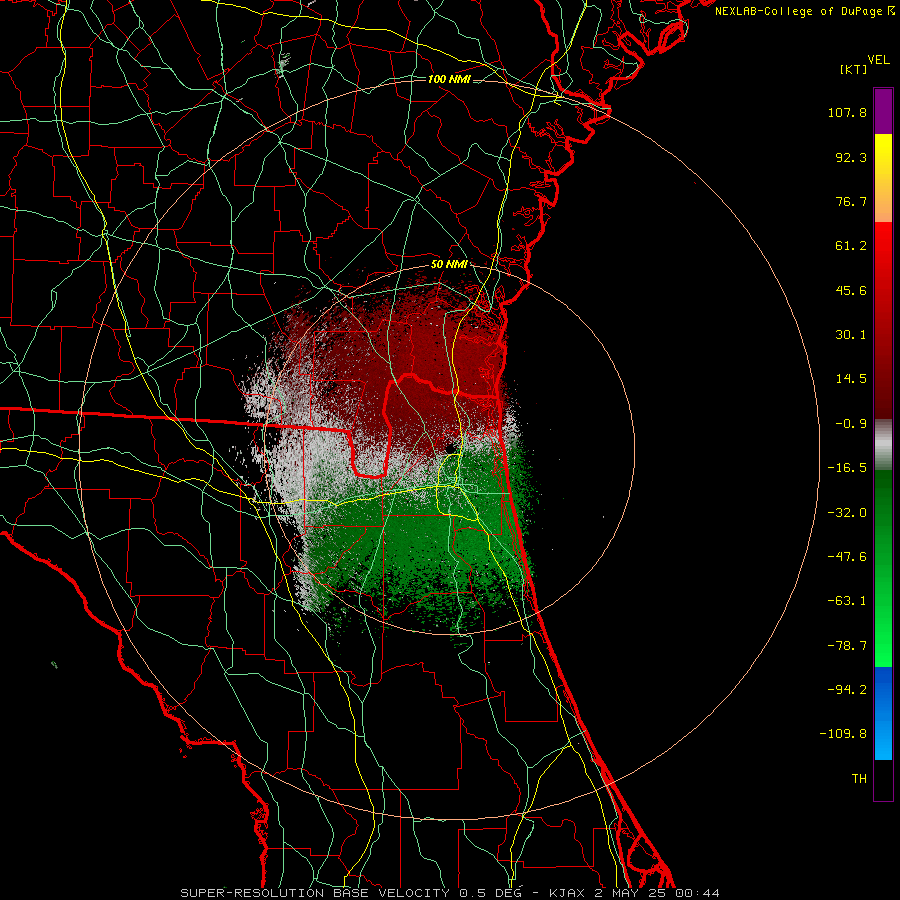Click the 45.6 velocity scale value
The width and height of the screenshot is (900, 900).
(851, 290)
